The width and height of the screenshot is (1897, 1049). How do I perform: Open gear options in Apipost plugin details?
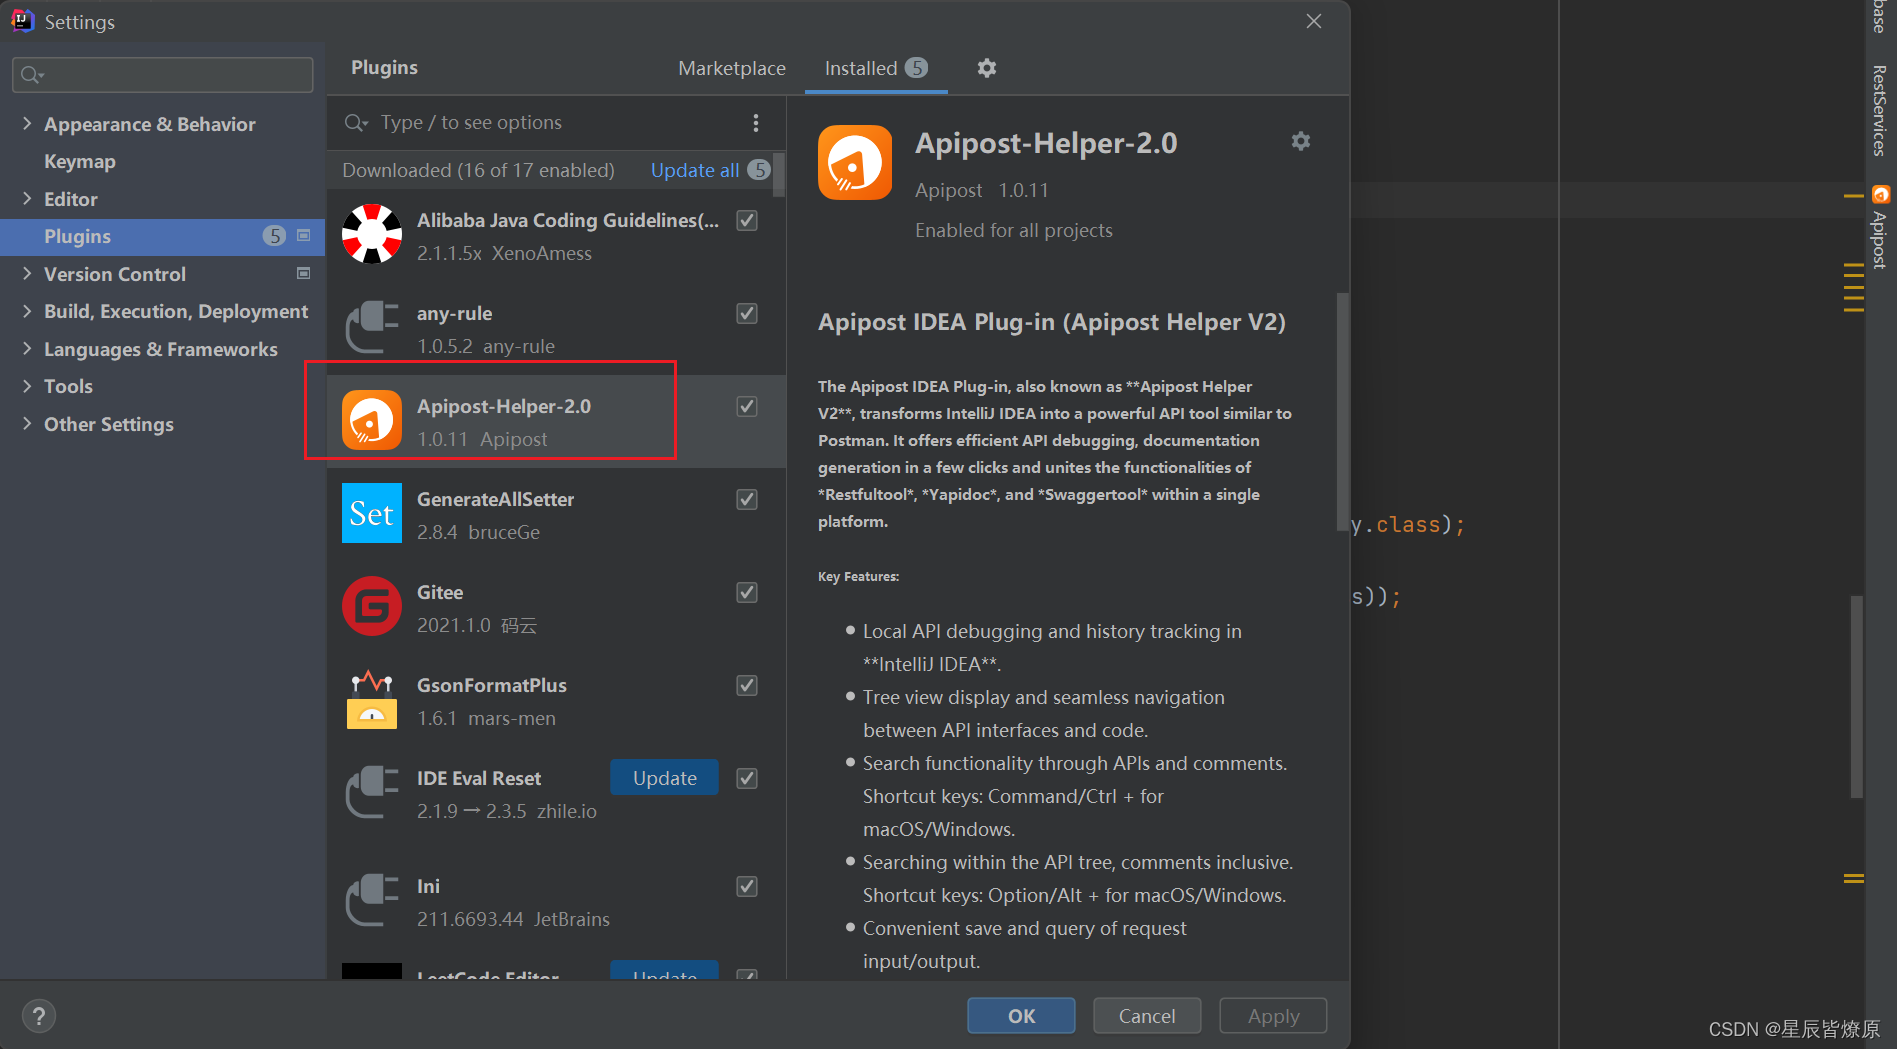(x=1301, y=141)
